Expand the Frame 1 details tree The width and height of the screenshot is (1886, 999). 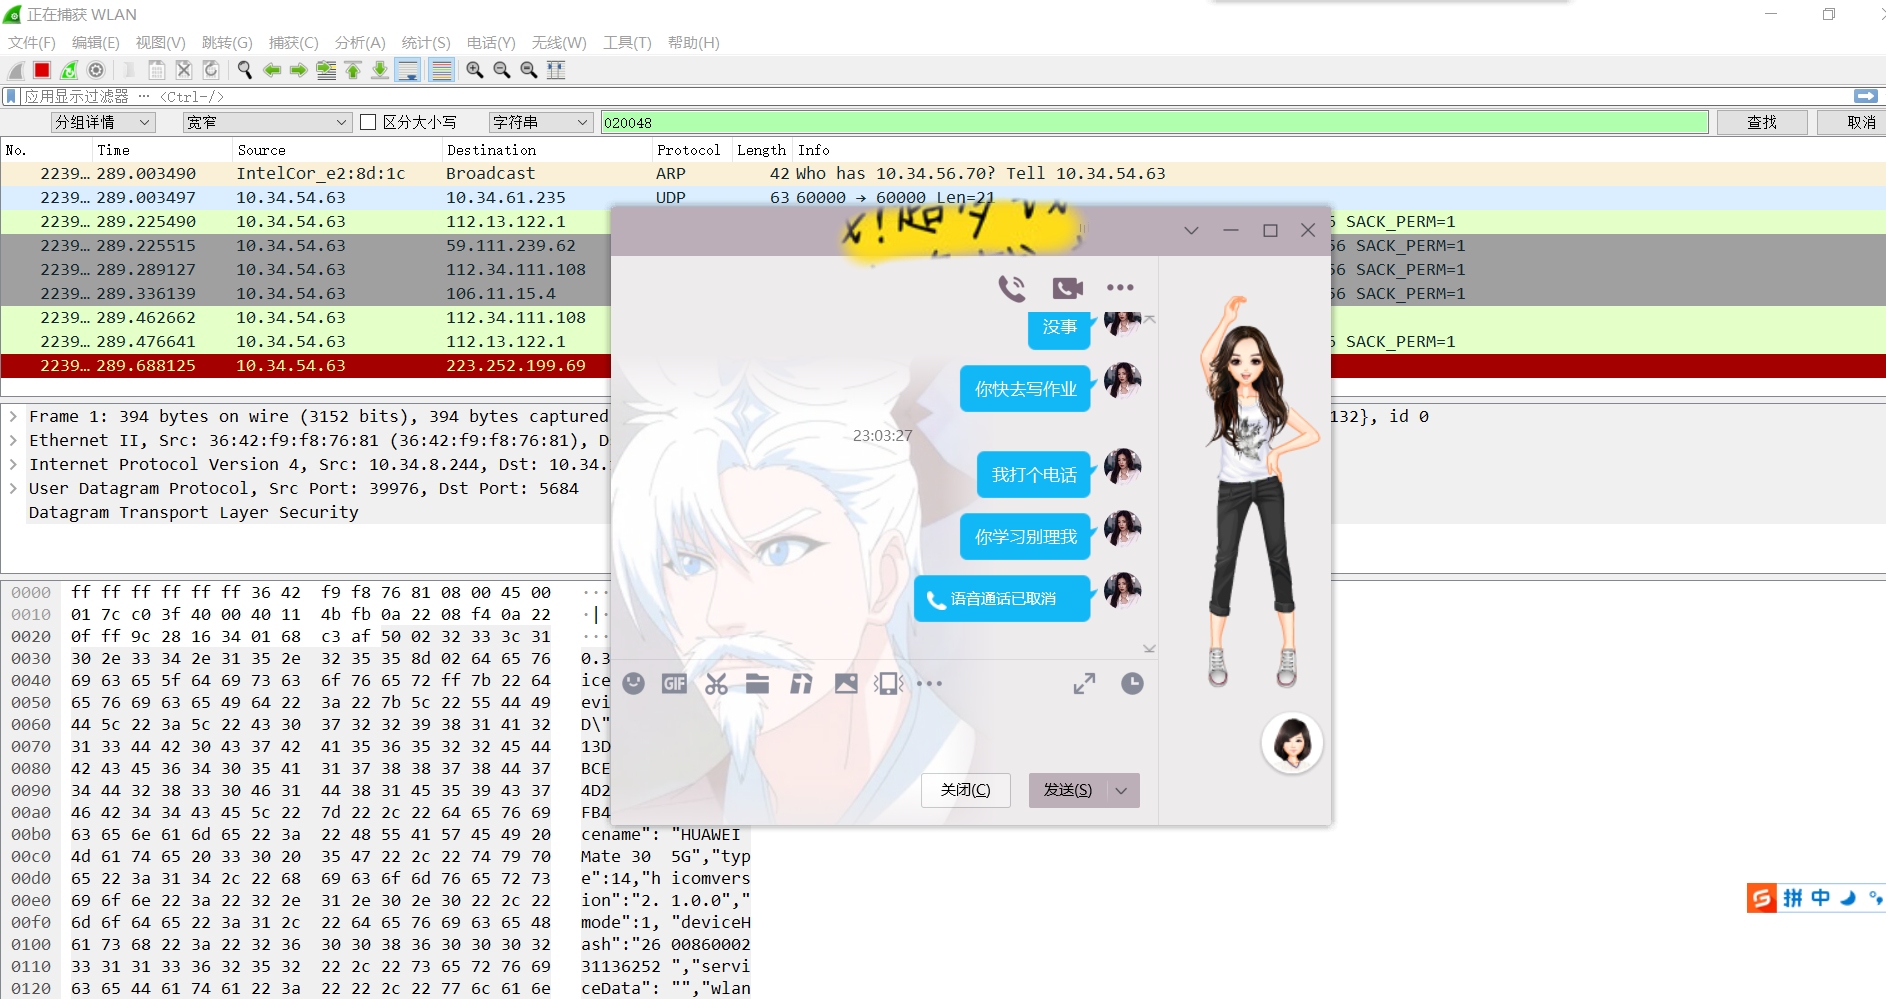point(13,416)
